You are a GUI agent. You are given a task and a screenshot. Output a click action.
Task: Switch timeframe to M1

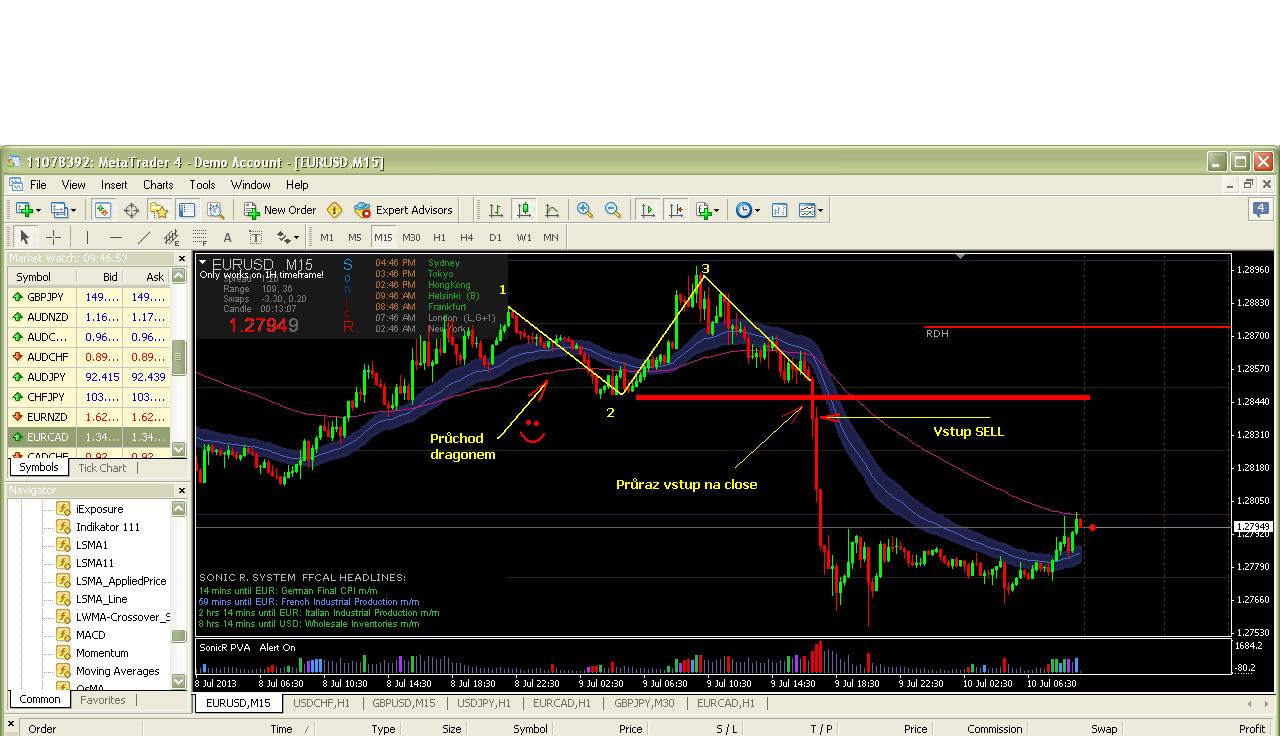(x=327, y=237)
